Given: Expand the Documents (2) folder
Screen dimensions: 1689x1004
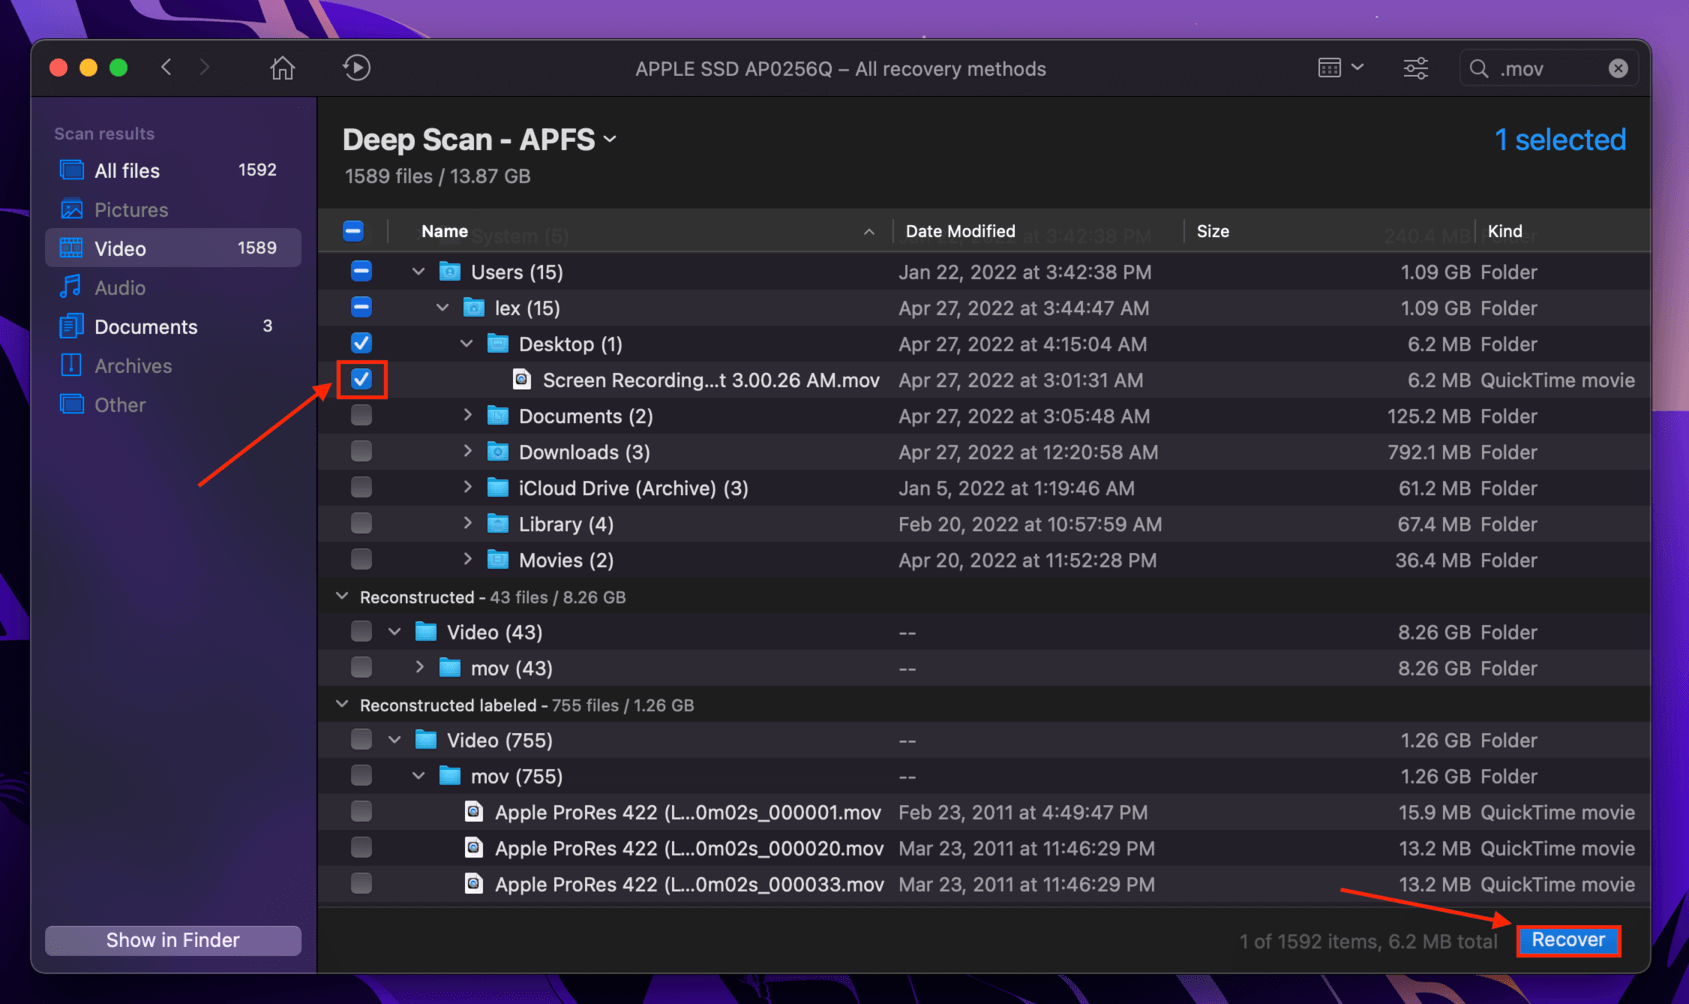Looking at the screenshot, I should point(467,415).
